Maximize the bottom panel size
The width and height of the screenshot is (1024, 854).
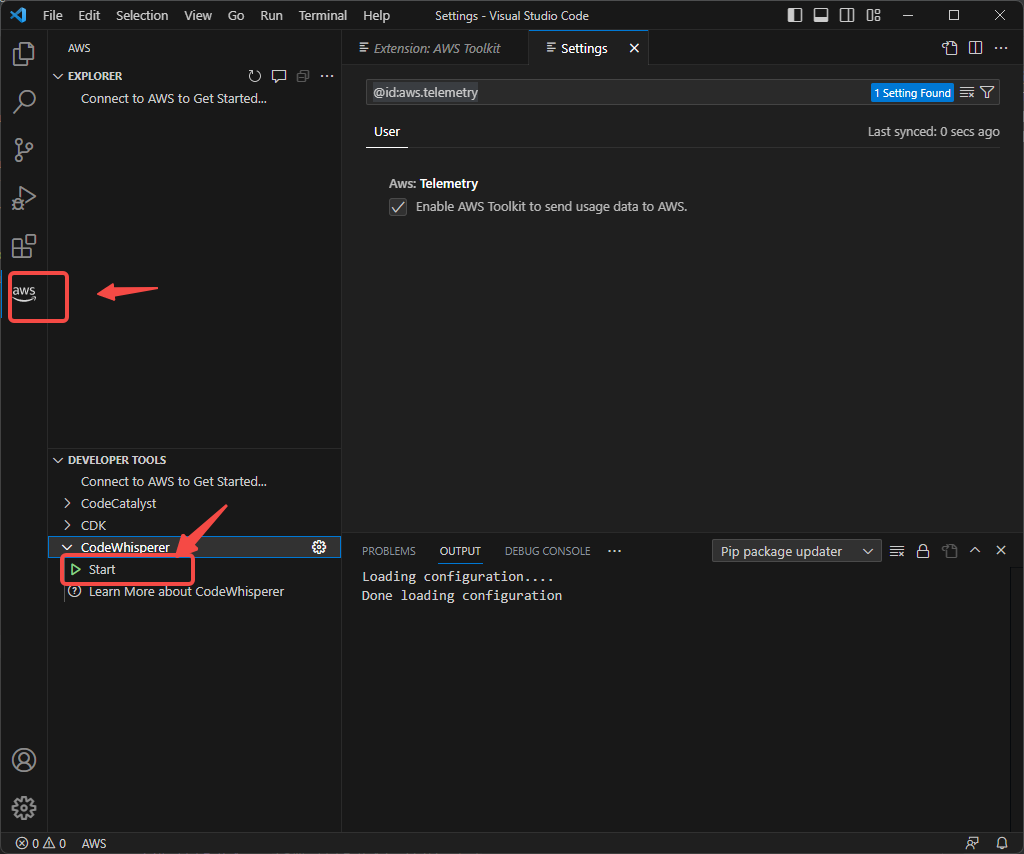click(x=975, y=550)
